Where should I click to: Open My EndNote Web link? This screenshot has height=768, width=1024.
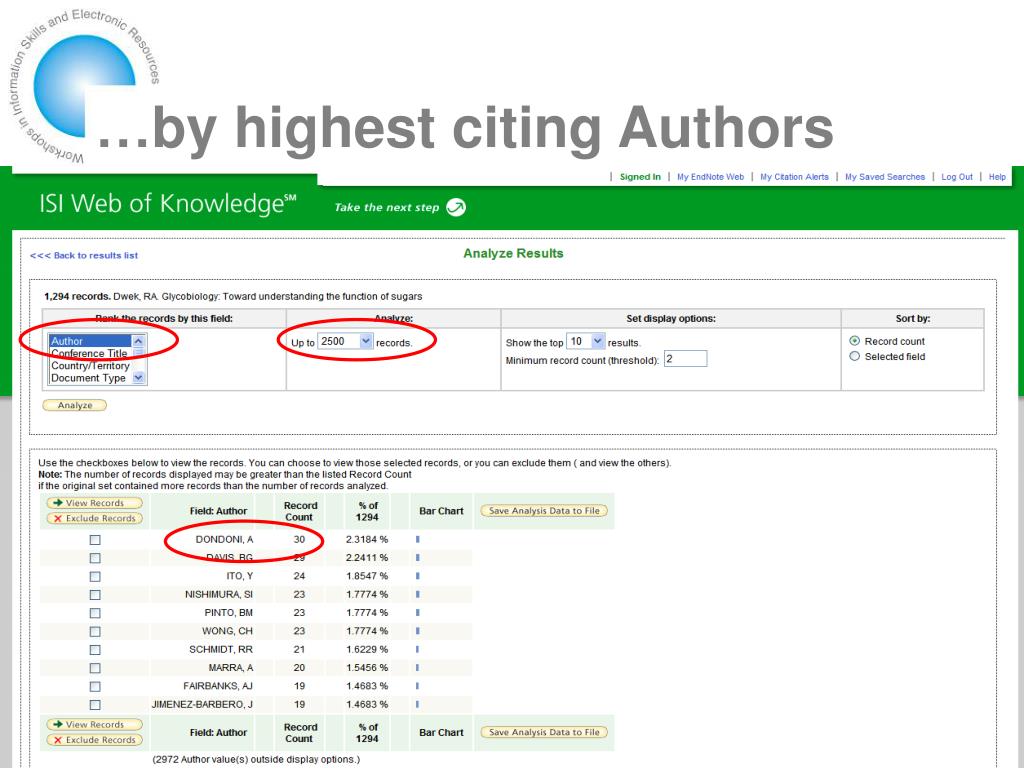point(711,177)
